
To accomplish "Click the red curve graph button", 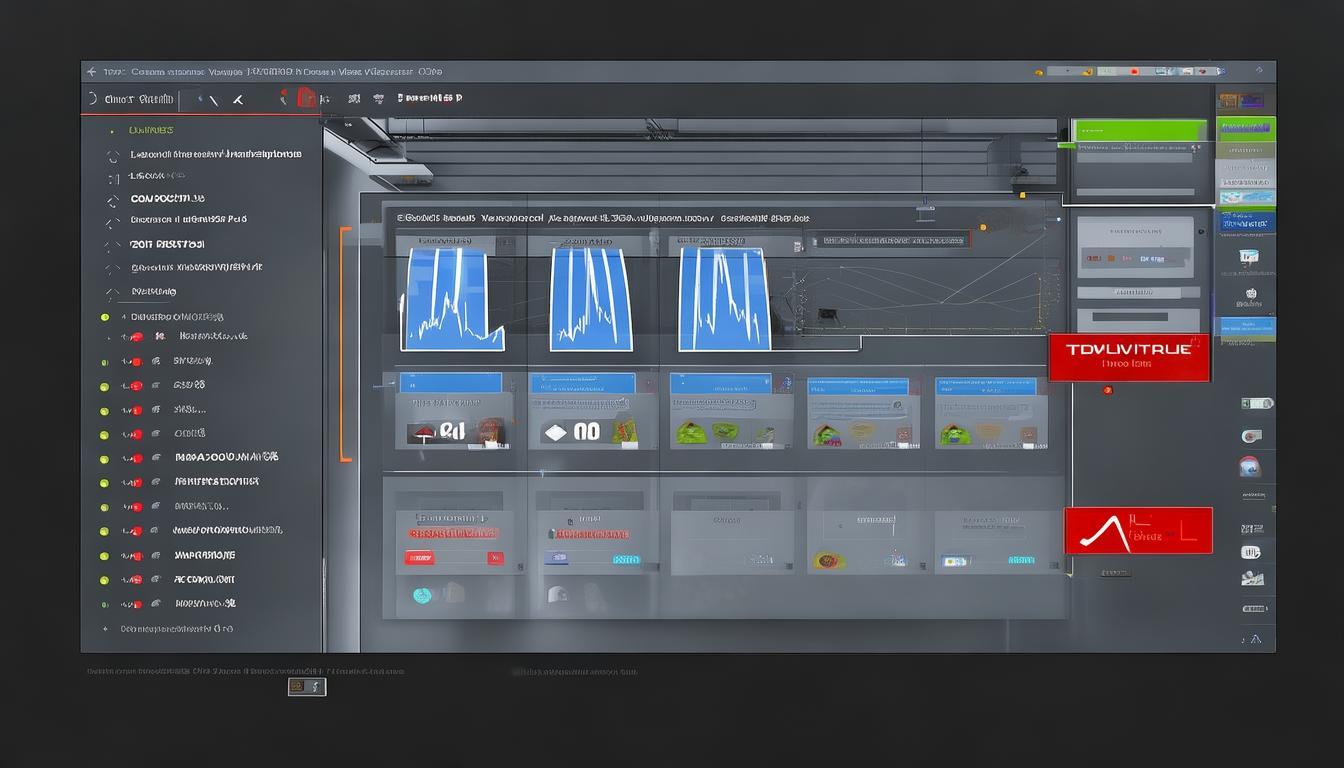I will coord(1138,531).
